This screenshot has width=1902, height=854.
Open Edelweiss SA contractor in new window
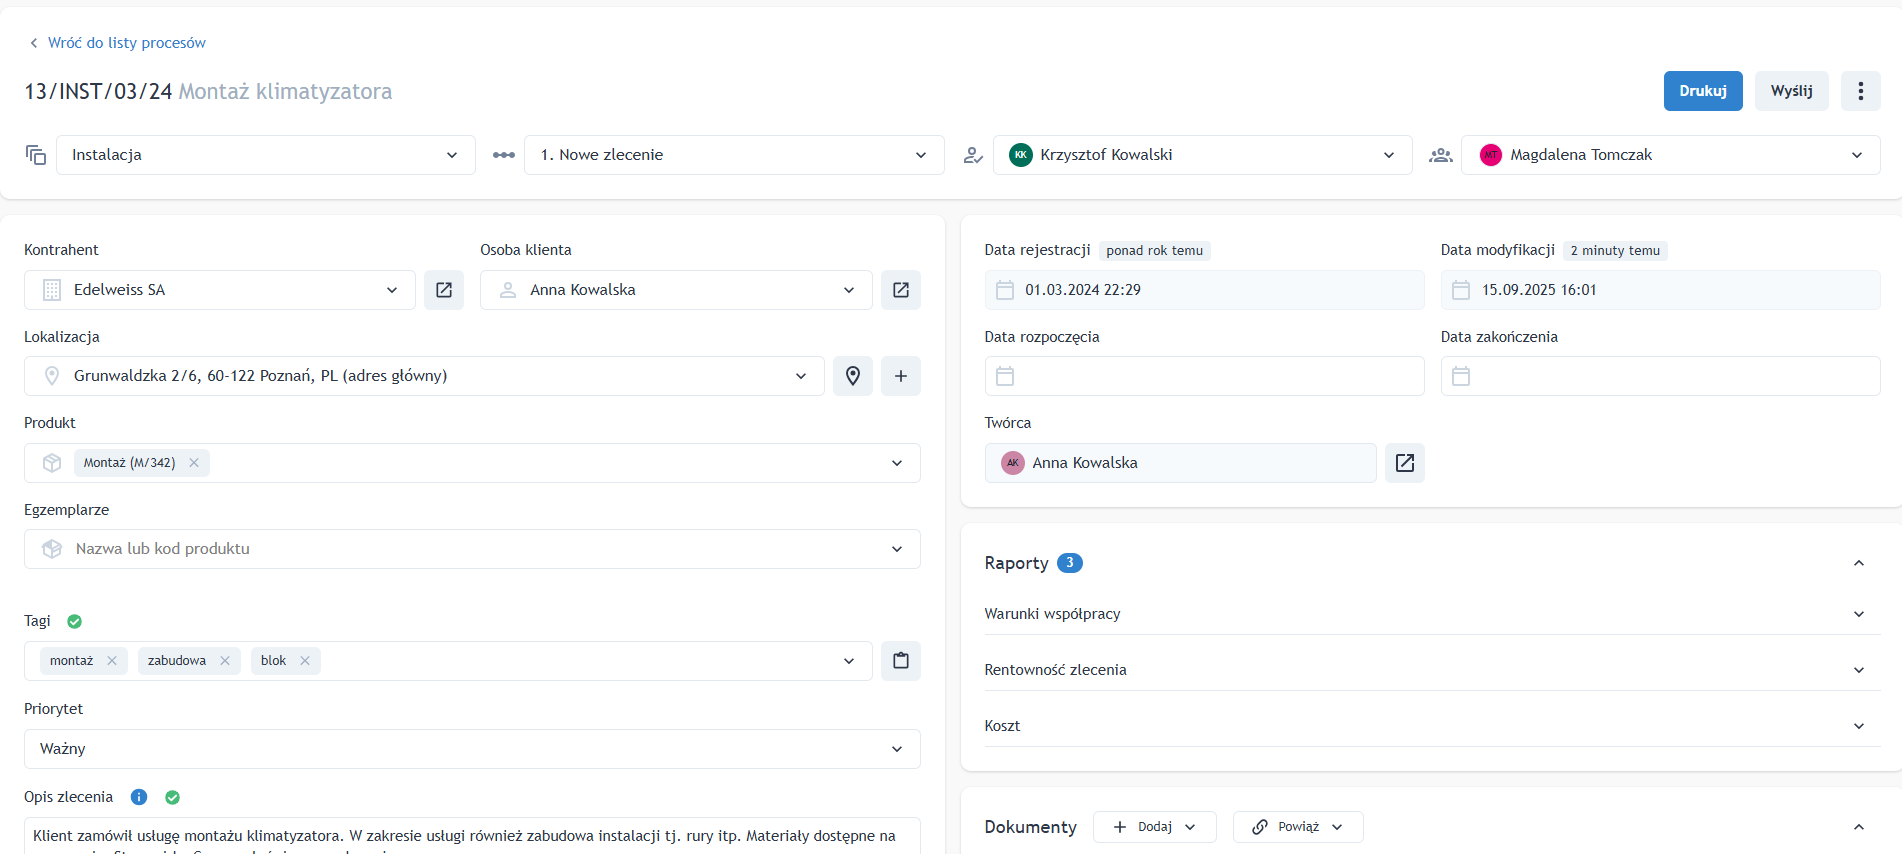[444, 290]
